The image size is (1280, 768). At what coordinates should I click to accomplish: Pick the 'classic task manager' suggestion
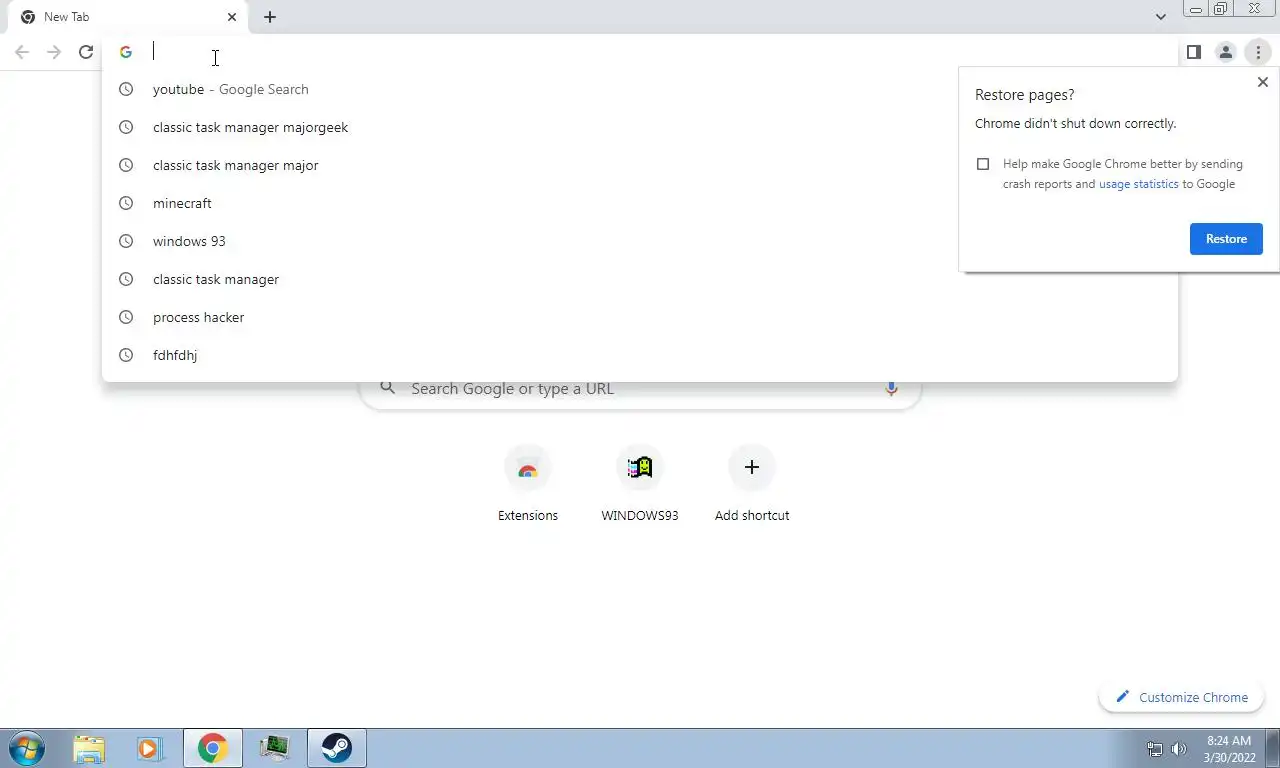click(640, 279)
